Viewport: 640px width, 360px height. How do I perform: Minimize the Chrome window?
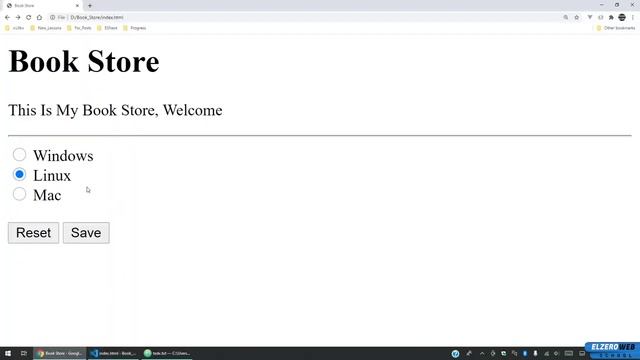(602, 5)
